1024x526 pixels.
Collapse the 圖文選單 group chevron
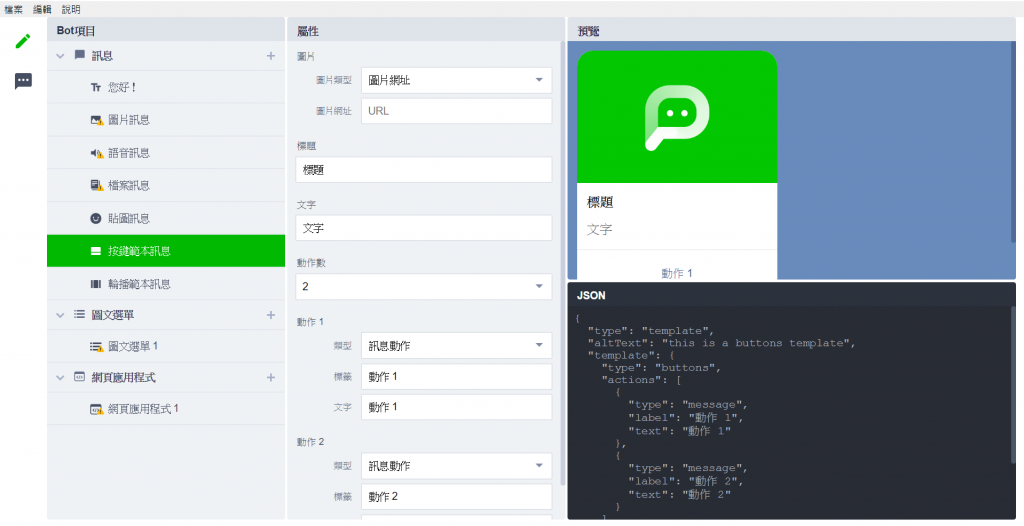60,315
